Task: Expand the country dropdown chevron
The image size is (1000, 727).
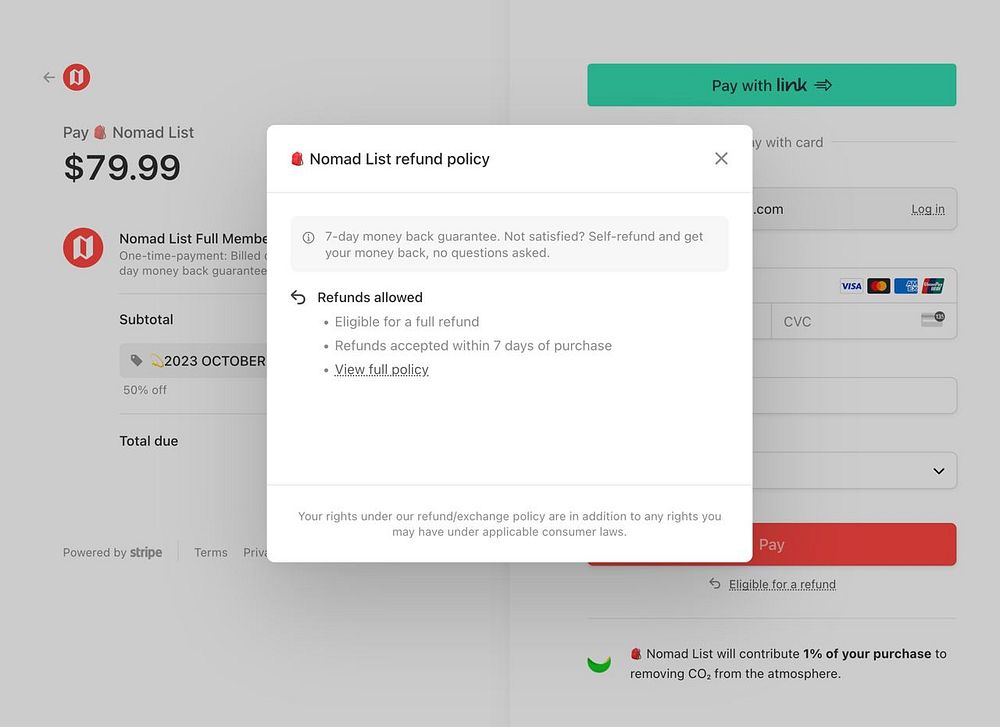Action: click(938, 471)
